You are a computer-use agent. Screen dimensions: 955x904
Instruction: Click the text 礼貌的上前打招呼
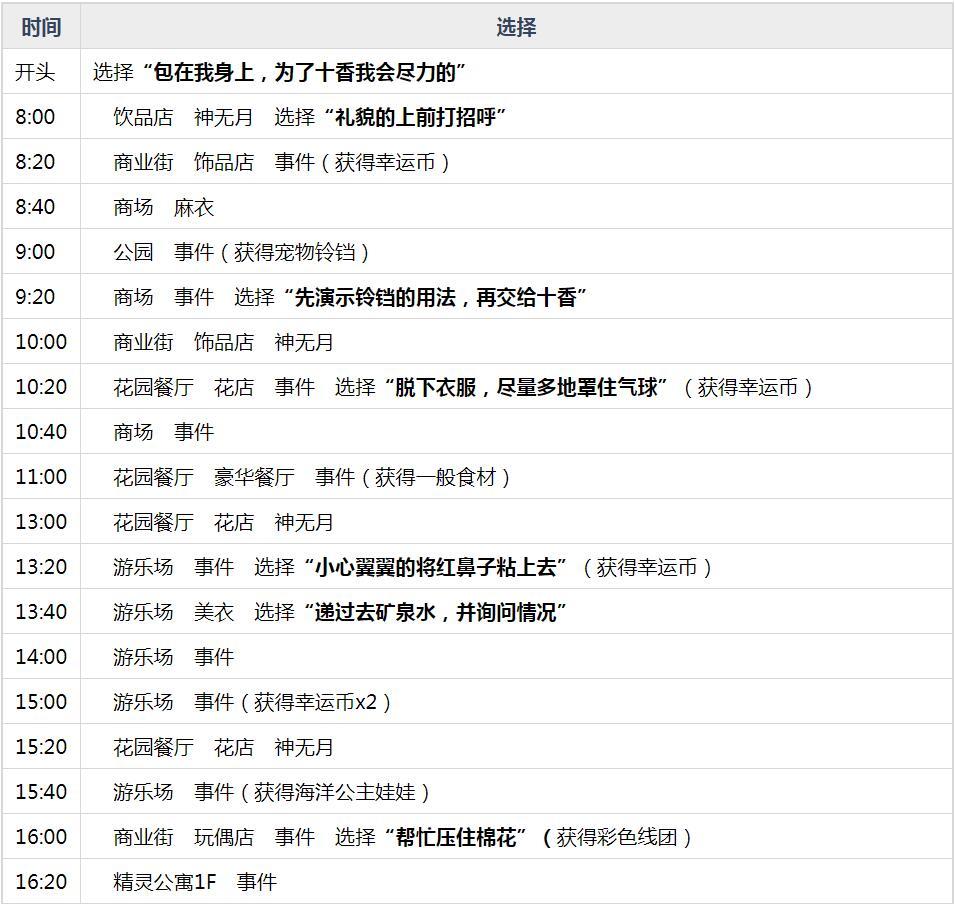point(415,116)
